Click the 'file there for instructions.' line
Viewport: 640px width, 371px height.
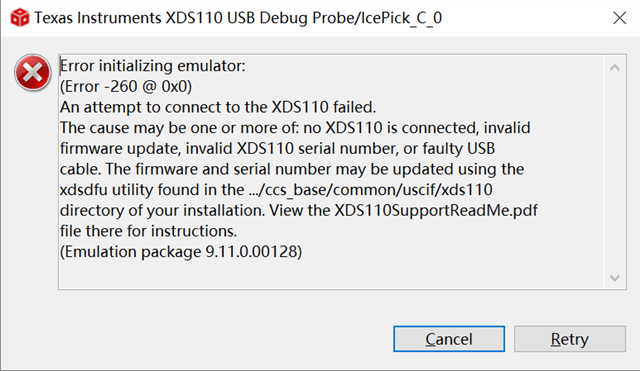[148, 231]
